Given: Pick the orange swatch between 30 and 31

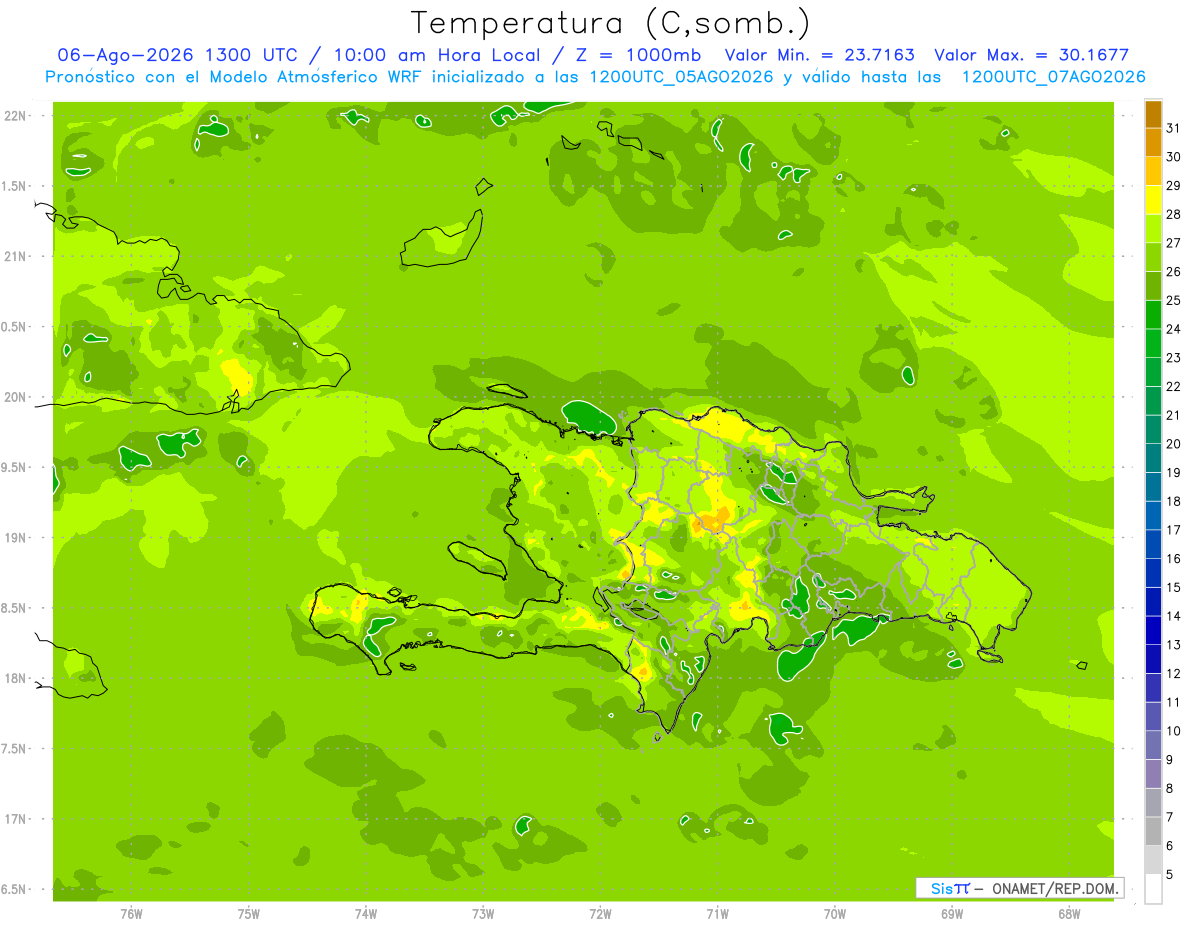Looking at the screenshot, I should tap(1153, 143).
